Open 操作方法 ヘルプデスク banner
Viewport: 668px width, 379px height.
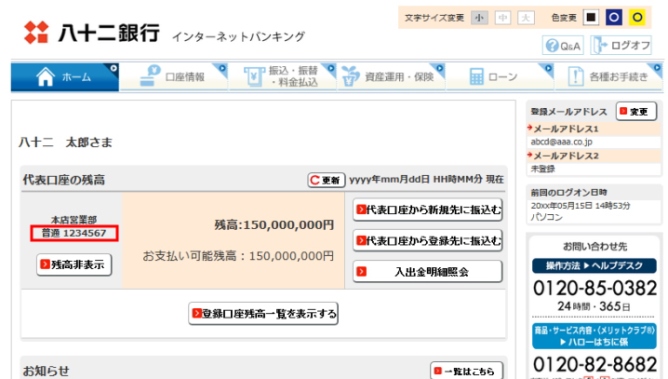[x=594, y=266]
